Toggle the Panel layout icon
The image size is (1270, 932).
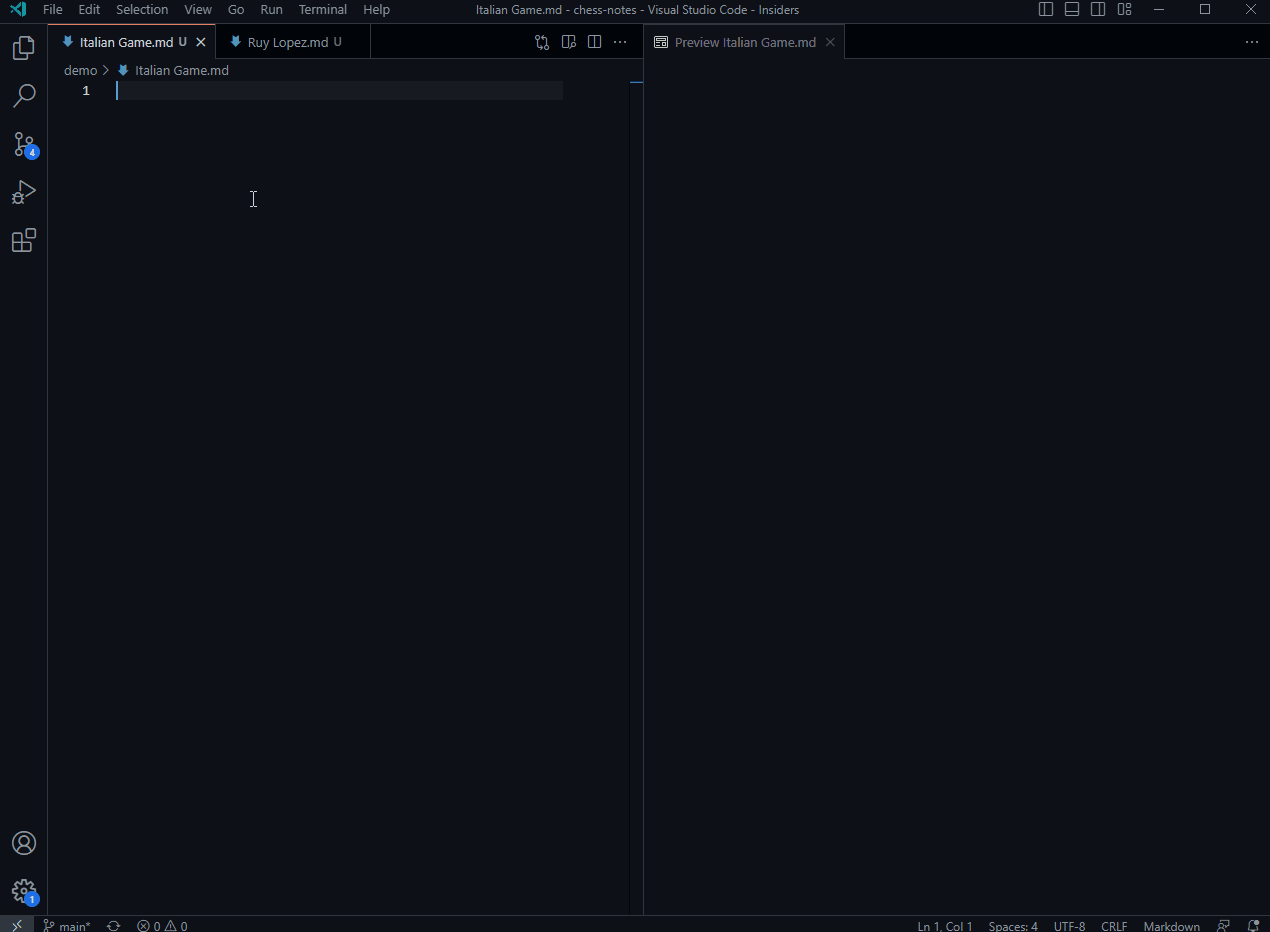point(1072,10)
